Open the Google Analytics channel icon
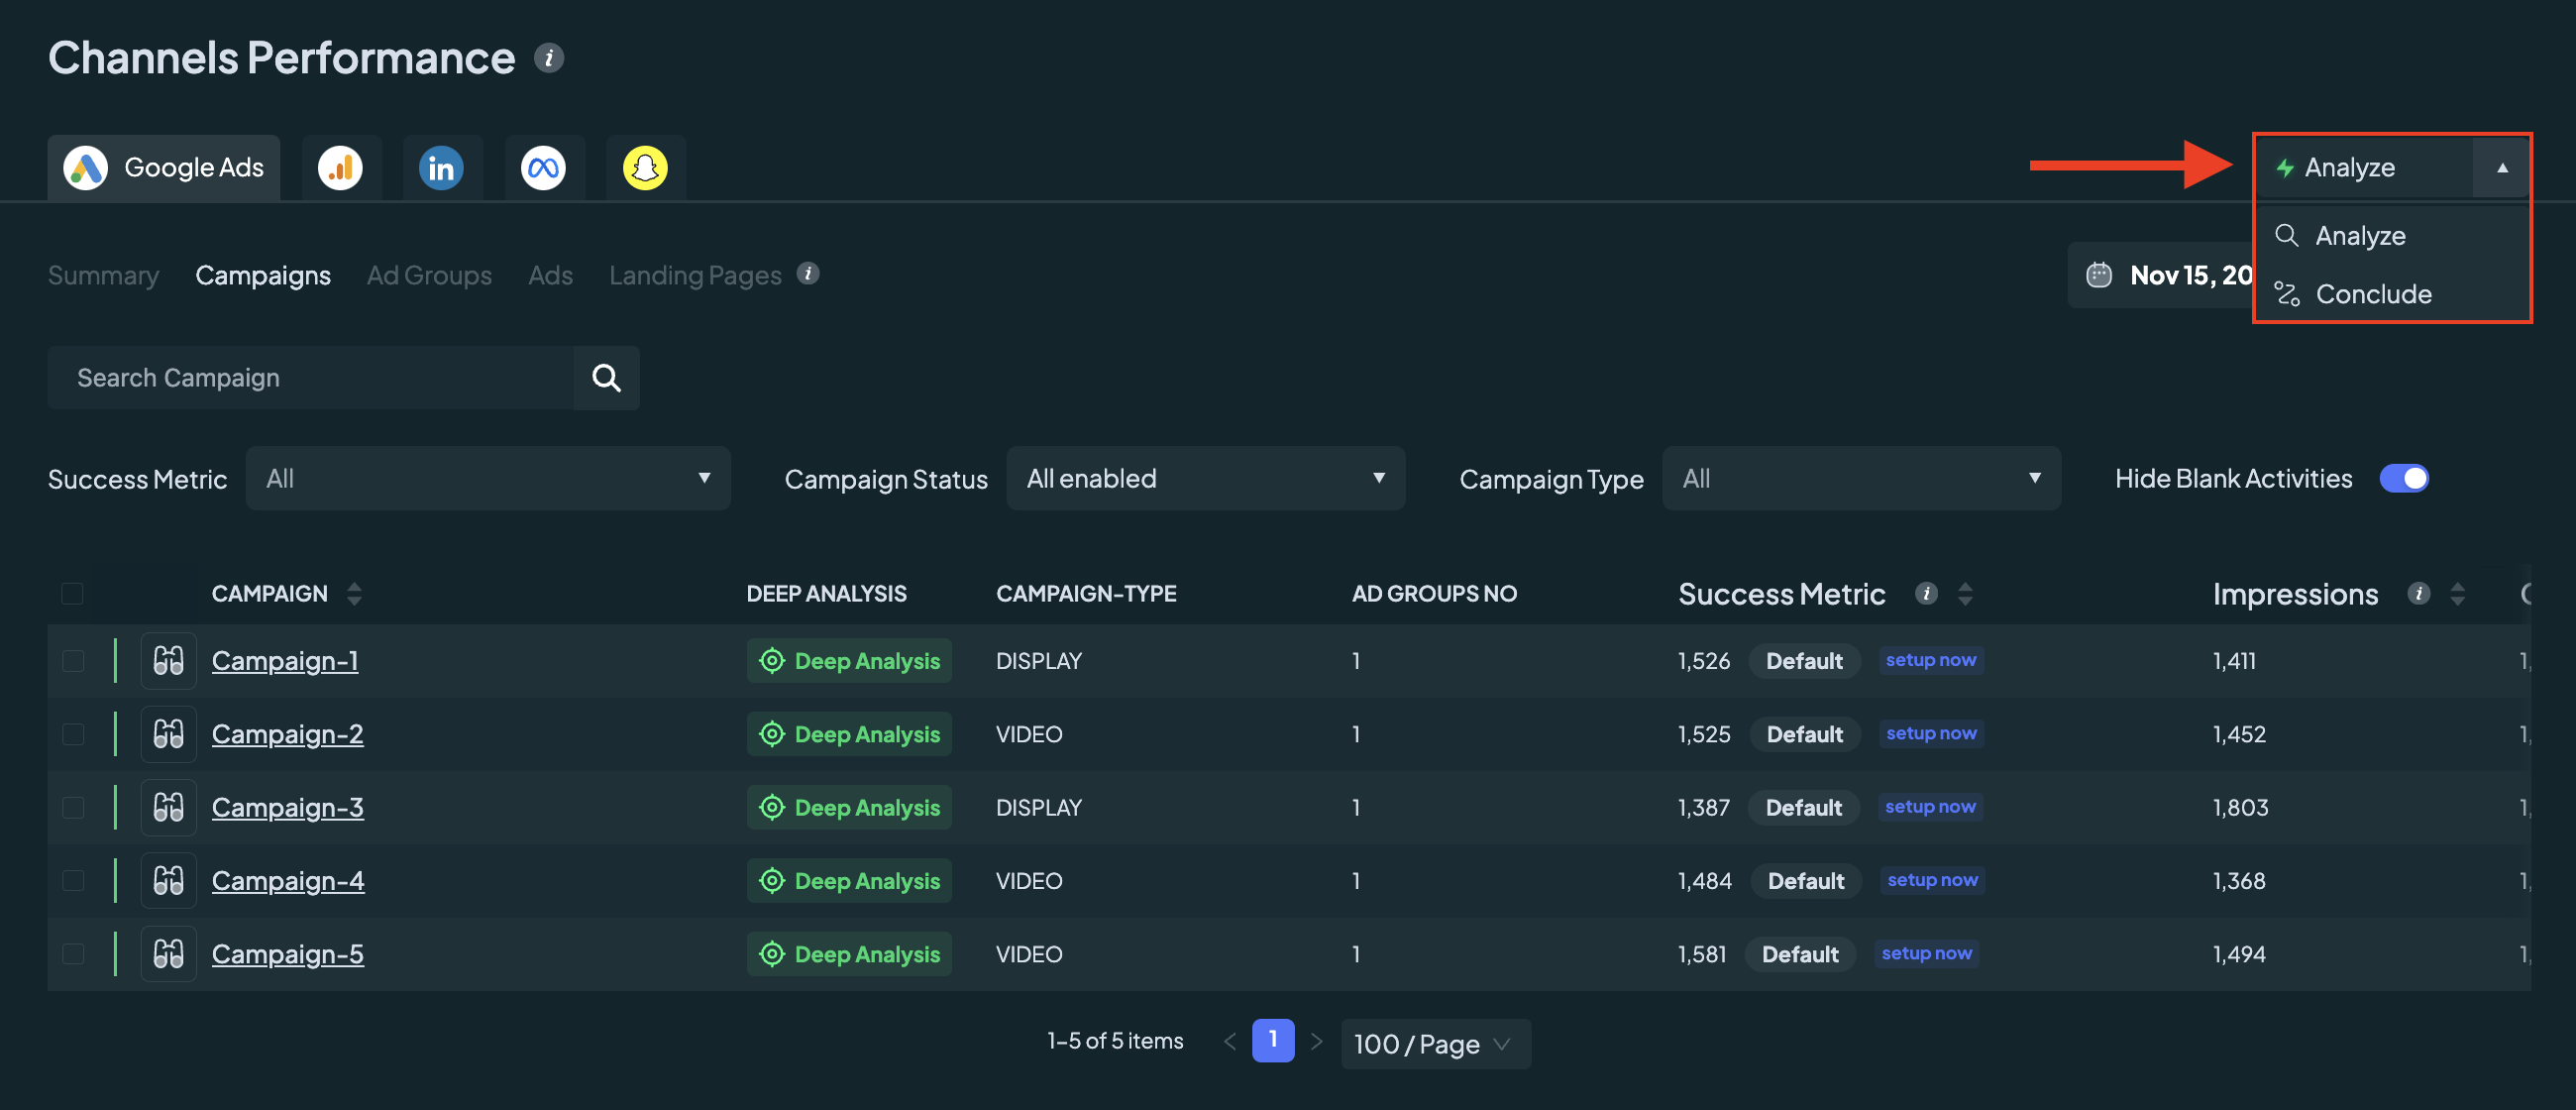This screenshot has width=2576, height=1110. tap(340, 168)
